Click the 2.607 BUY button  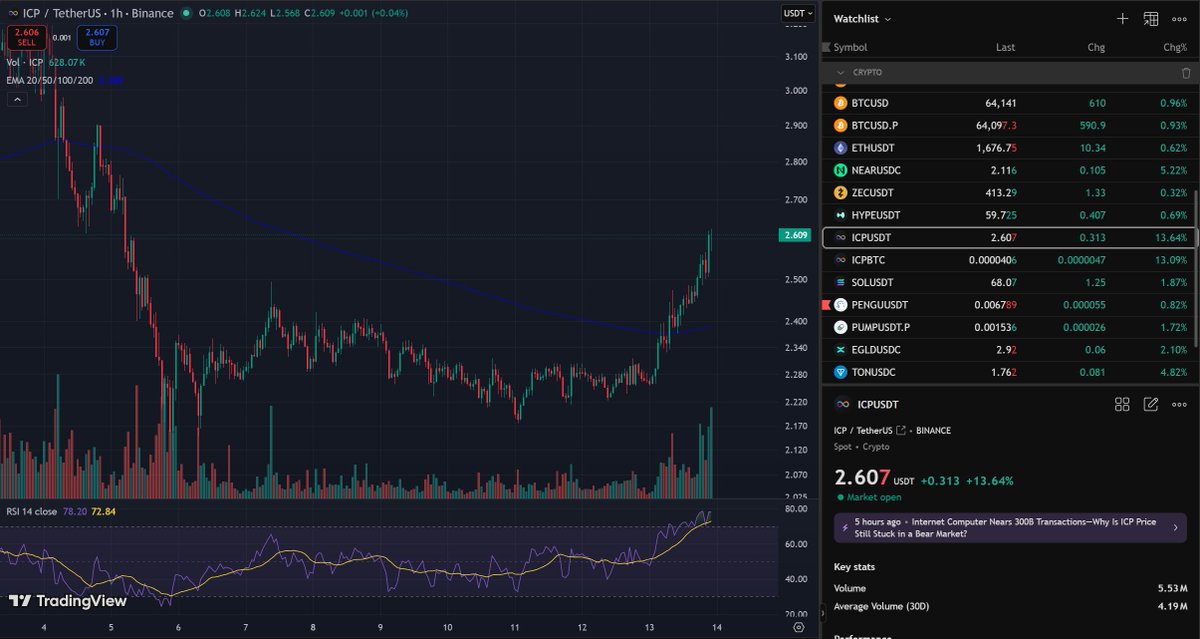pos(97,38)
